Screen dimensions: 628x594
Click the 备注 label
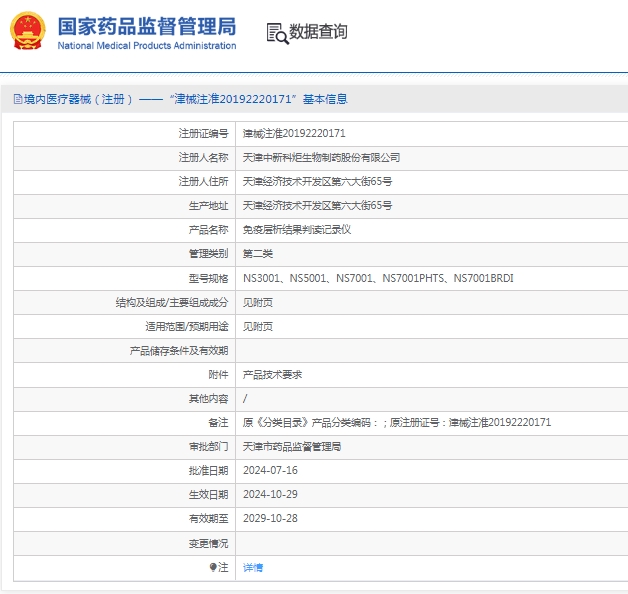(x=218, y=423)
